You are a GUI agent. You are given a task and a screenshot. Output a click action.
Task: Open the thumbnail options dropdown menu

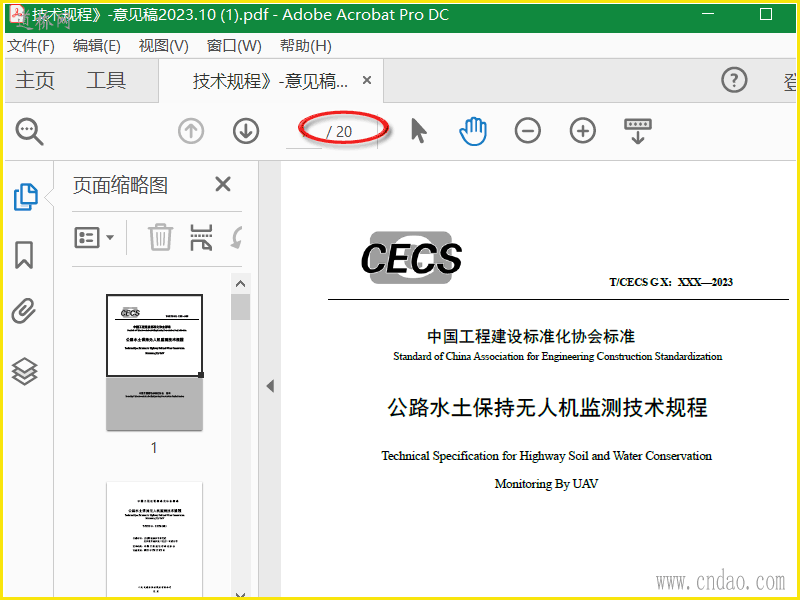pos(94,238)
